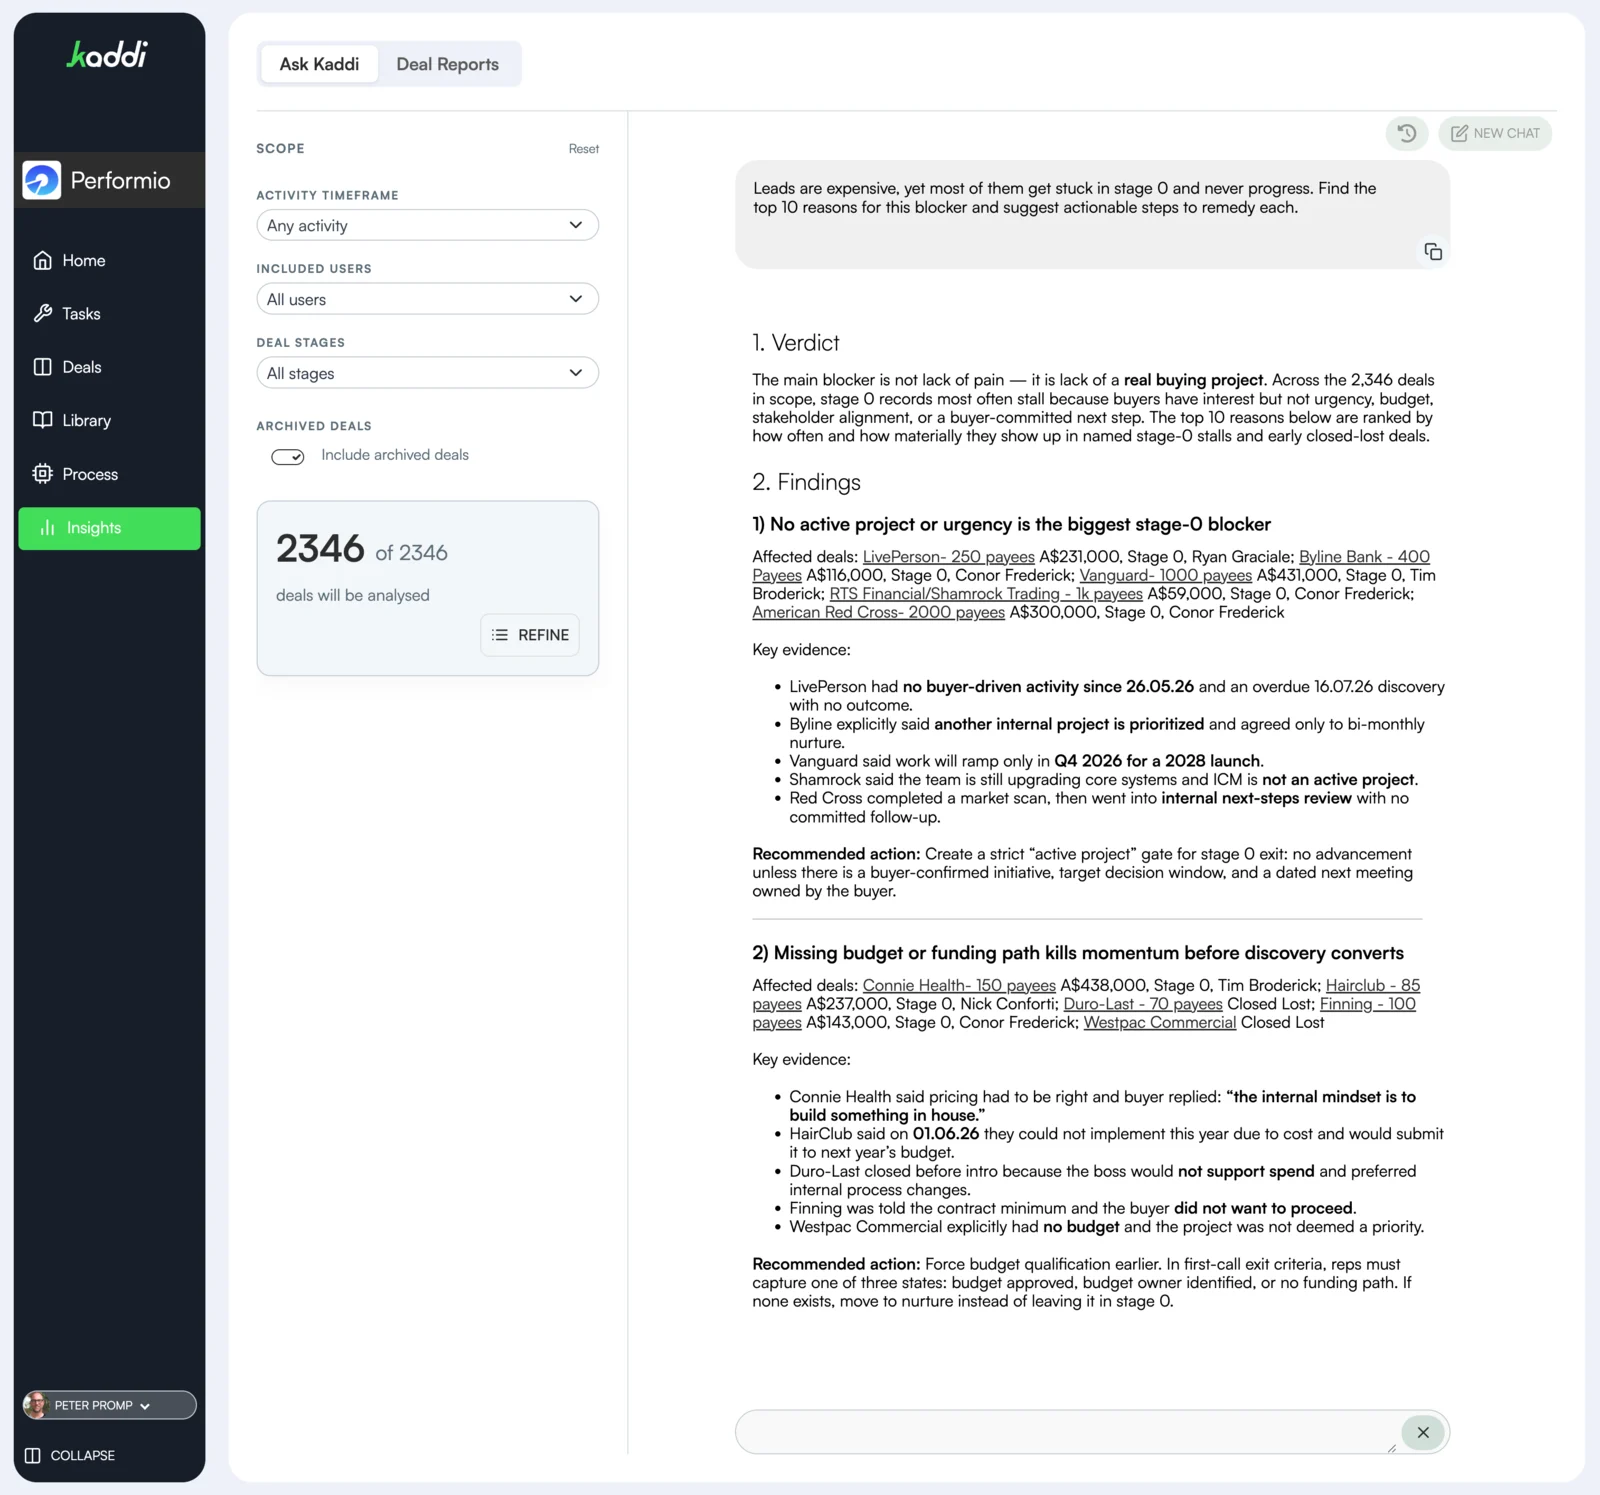Open RTS Financial/Shamrock Trading - 1k payees link
This screenshot has height=1495, width=1600.
coord(985,594)
